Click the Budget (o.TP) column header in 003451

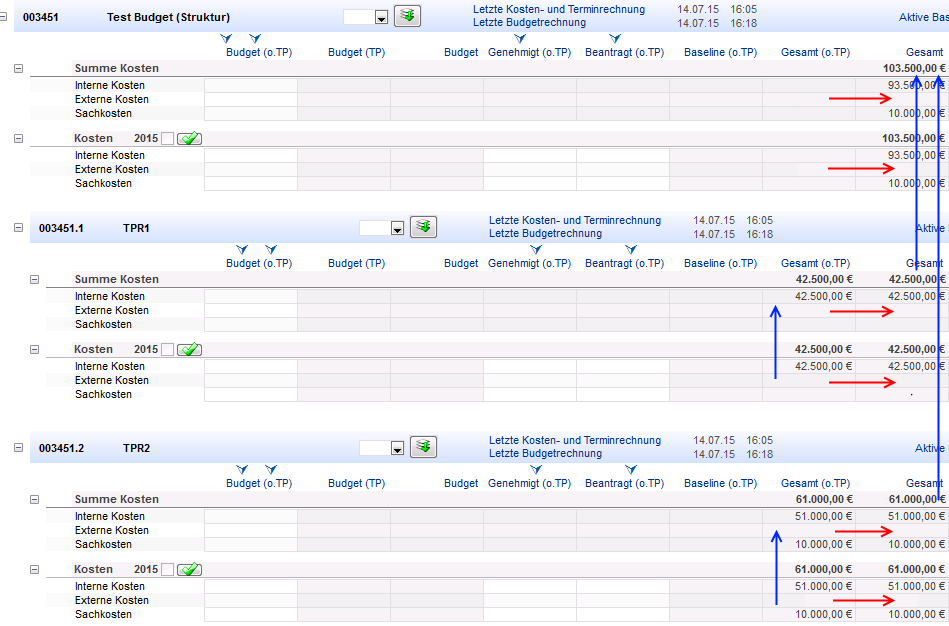(x=259, y=53)
